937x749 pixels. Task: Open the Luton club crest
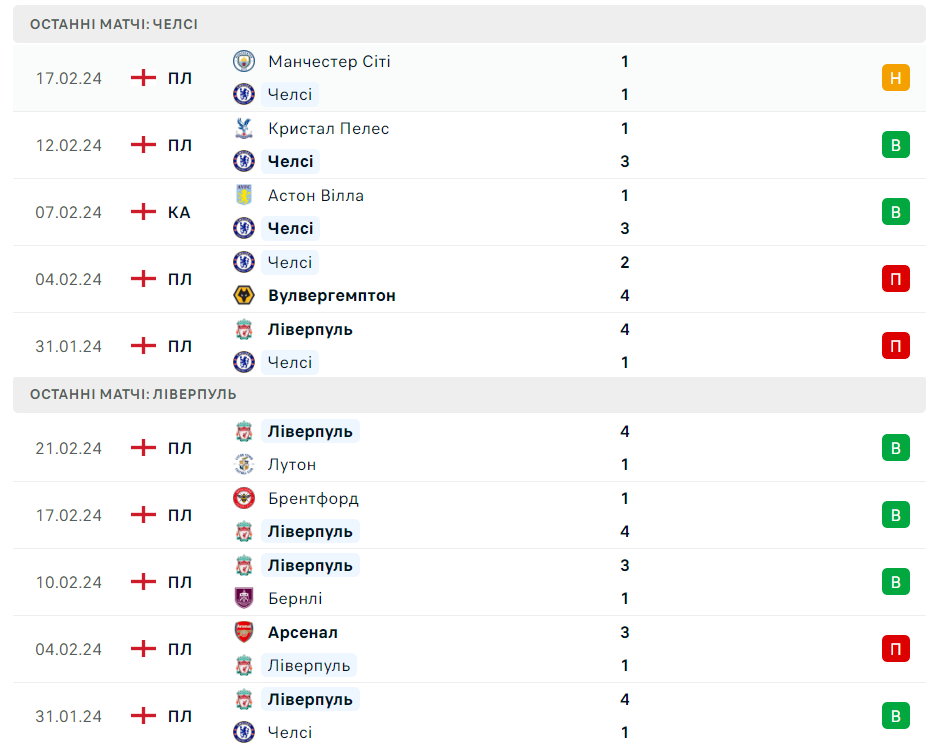tap(244, 465)
